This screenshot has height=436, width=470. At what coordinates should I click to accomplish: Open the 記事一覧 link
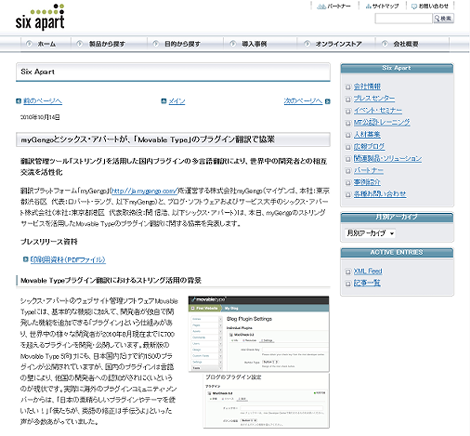click(x=367, y=283)
